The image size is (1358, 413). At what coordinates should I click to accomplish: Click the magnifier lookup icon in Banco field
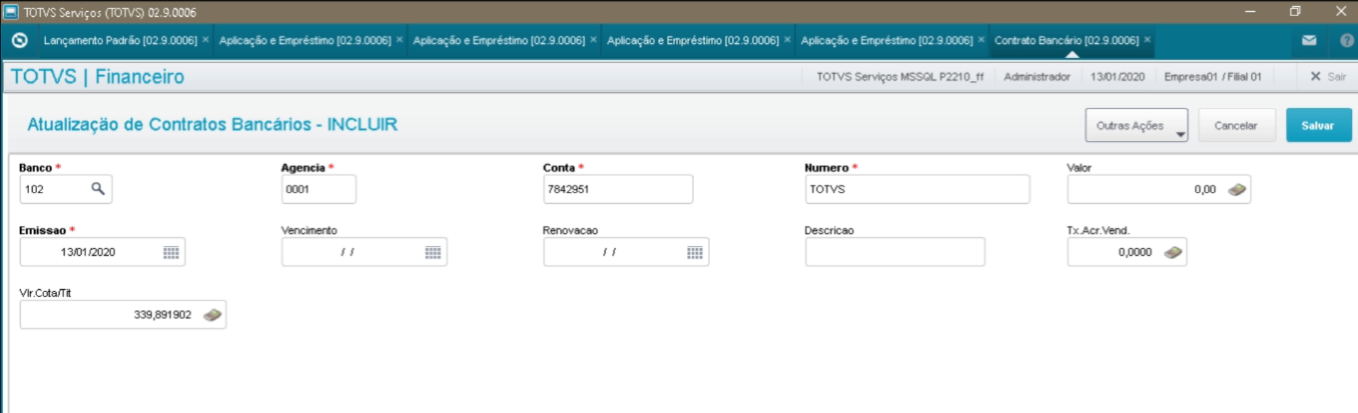(97, 189)
